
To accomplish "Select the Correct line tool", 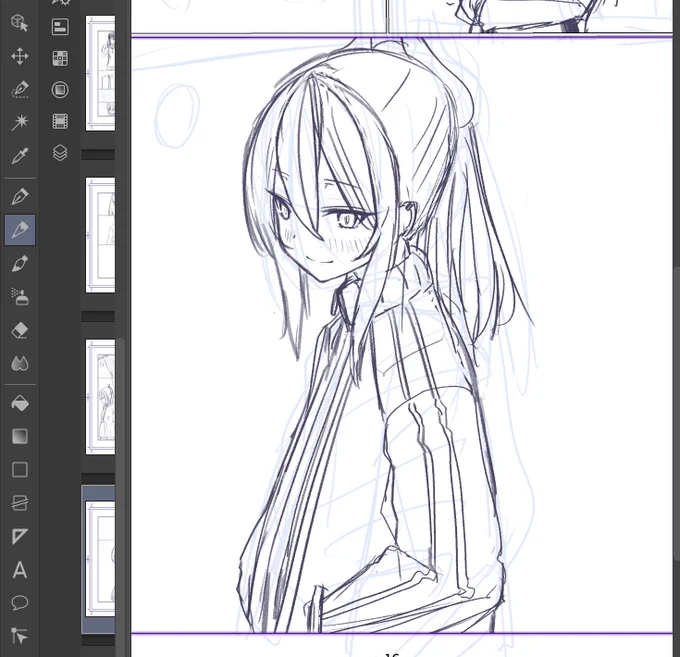I will click(x=20, y=636).
